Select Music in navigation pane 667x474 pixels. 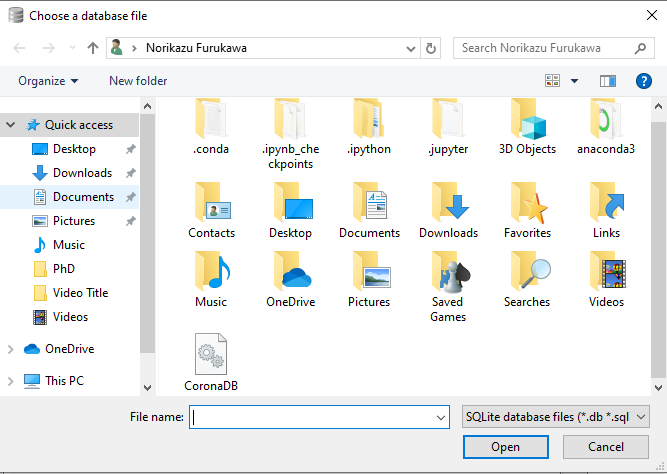coord(60,245)
